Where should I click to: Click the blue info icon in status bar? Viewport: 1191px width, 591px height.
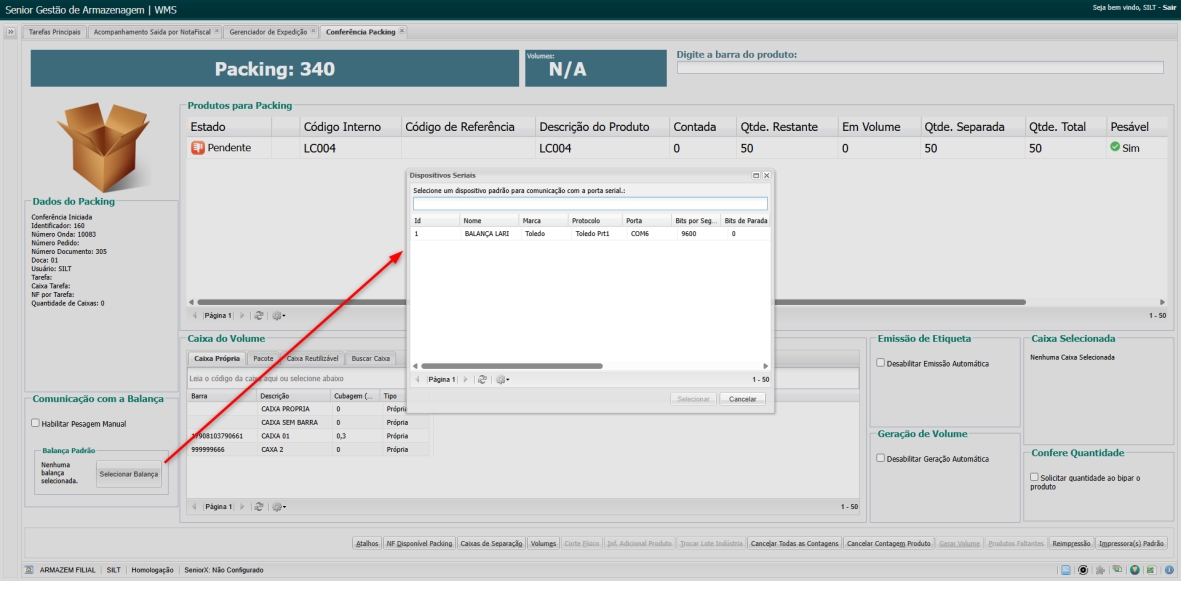[1169, 570]
